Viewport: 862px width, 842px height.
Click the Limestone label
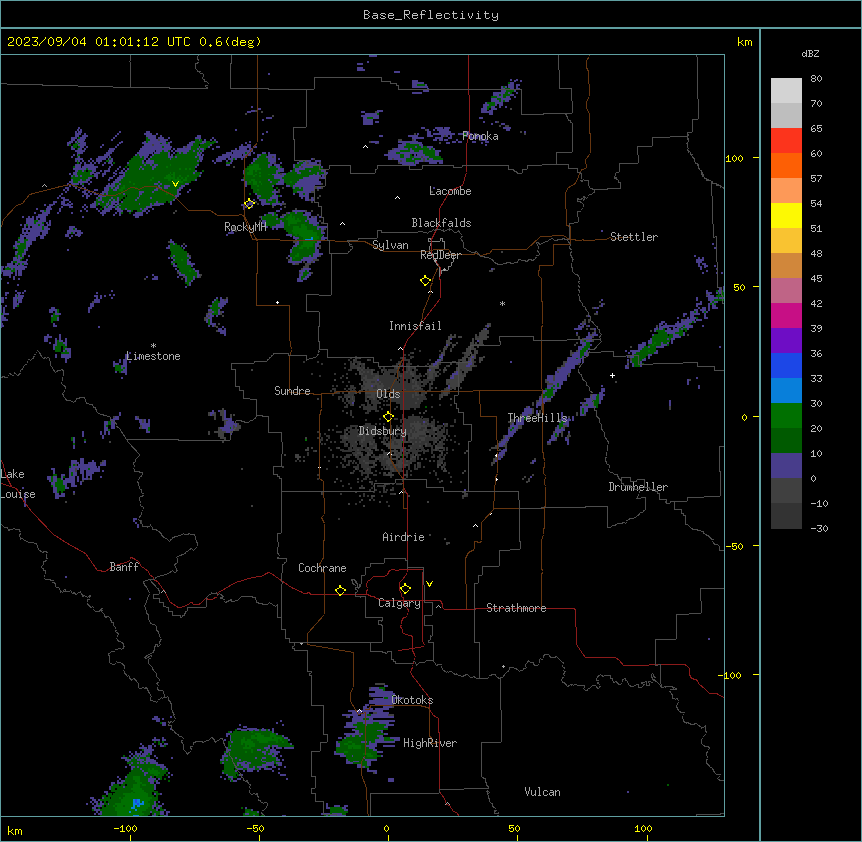tap(153, 356)
